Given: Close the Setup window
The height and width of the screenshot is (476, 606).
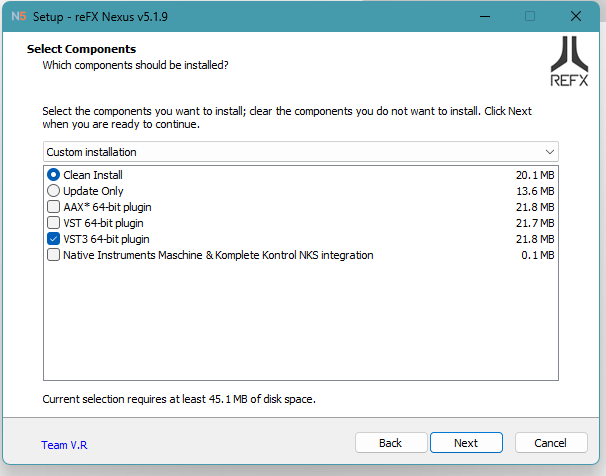Looking at the screenshot, I should (x=576, y=16).
